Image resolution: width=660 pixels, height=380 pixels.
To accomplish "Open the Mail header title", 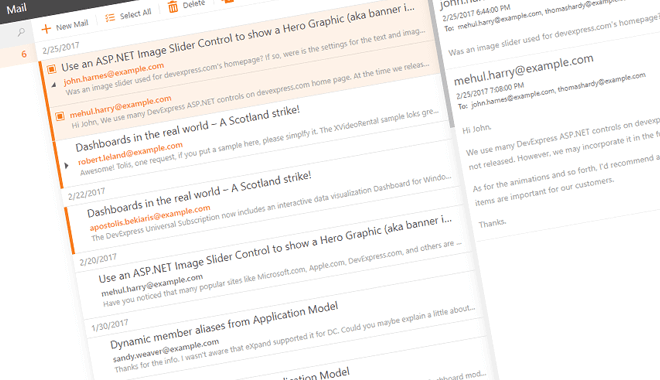I will click(x=16, y=8).
